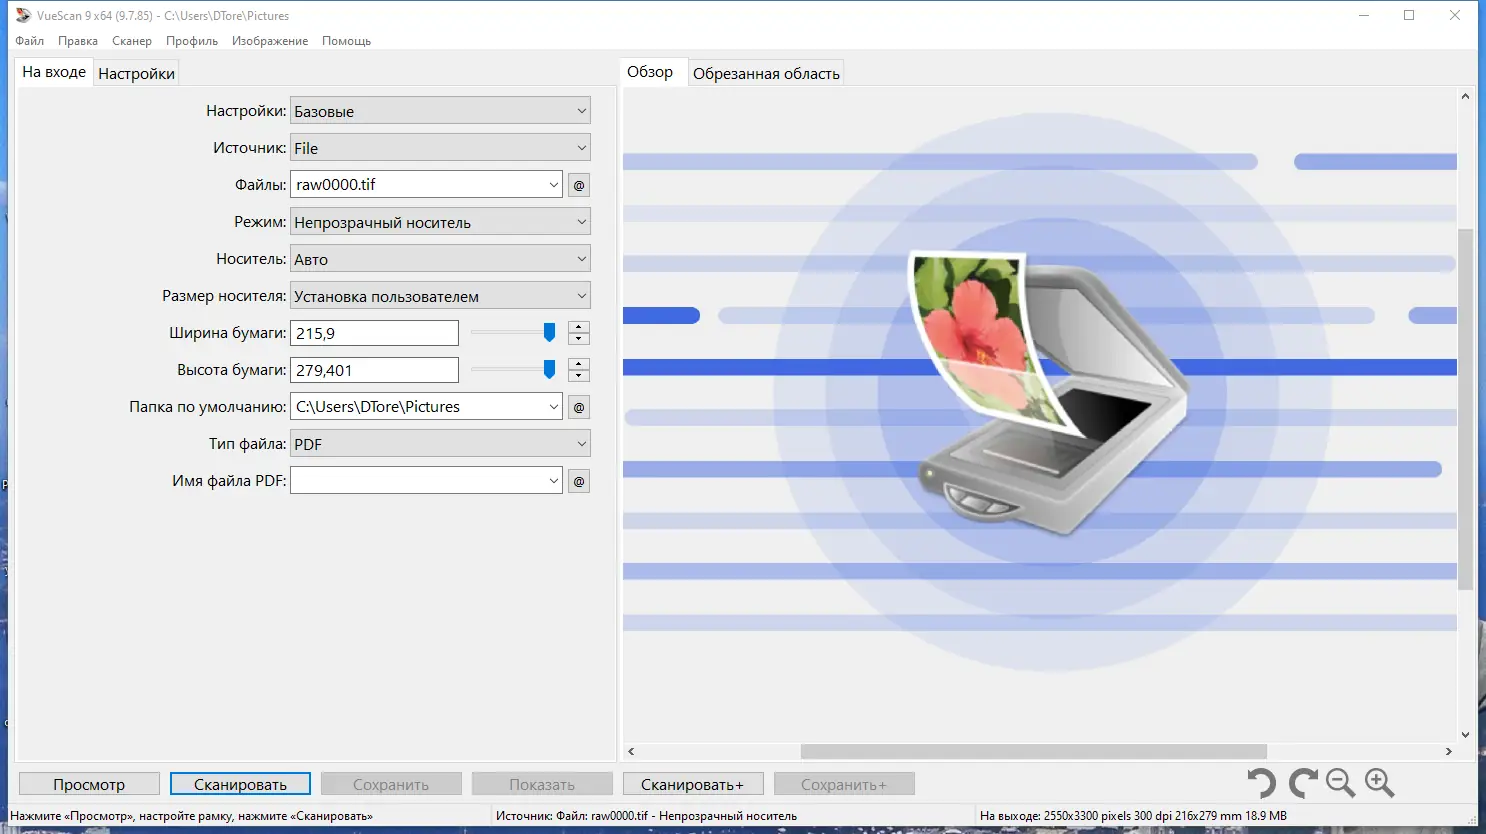The height and width of the screenshot is (834, 1486).
Task: Click the empty Имя файла PDF text field
Action: [418, 481]
